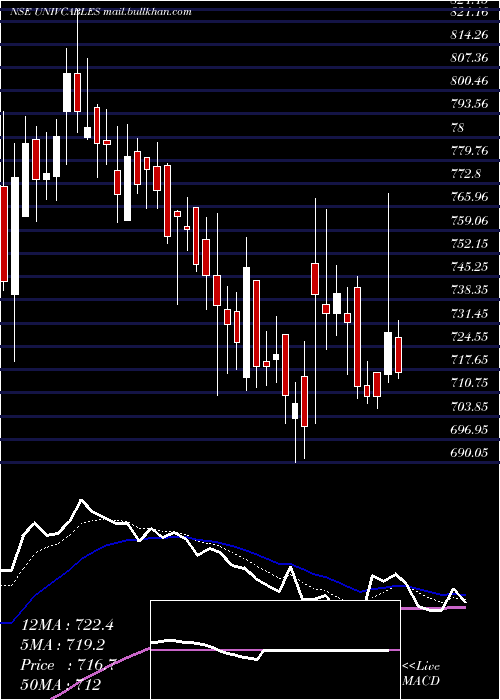The image size is (500, 700).
Task: Click the Price : 716.7 reading
Action: click(x=68, y=665)
